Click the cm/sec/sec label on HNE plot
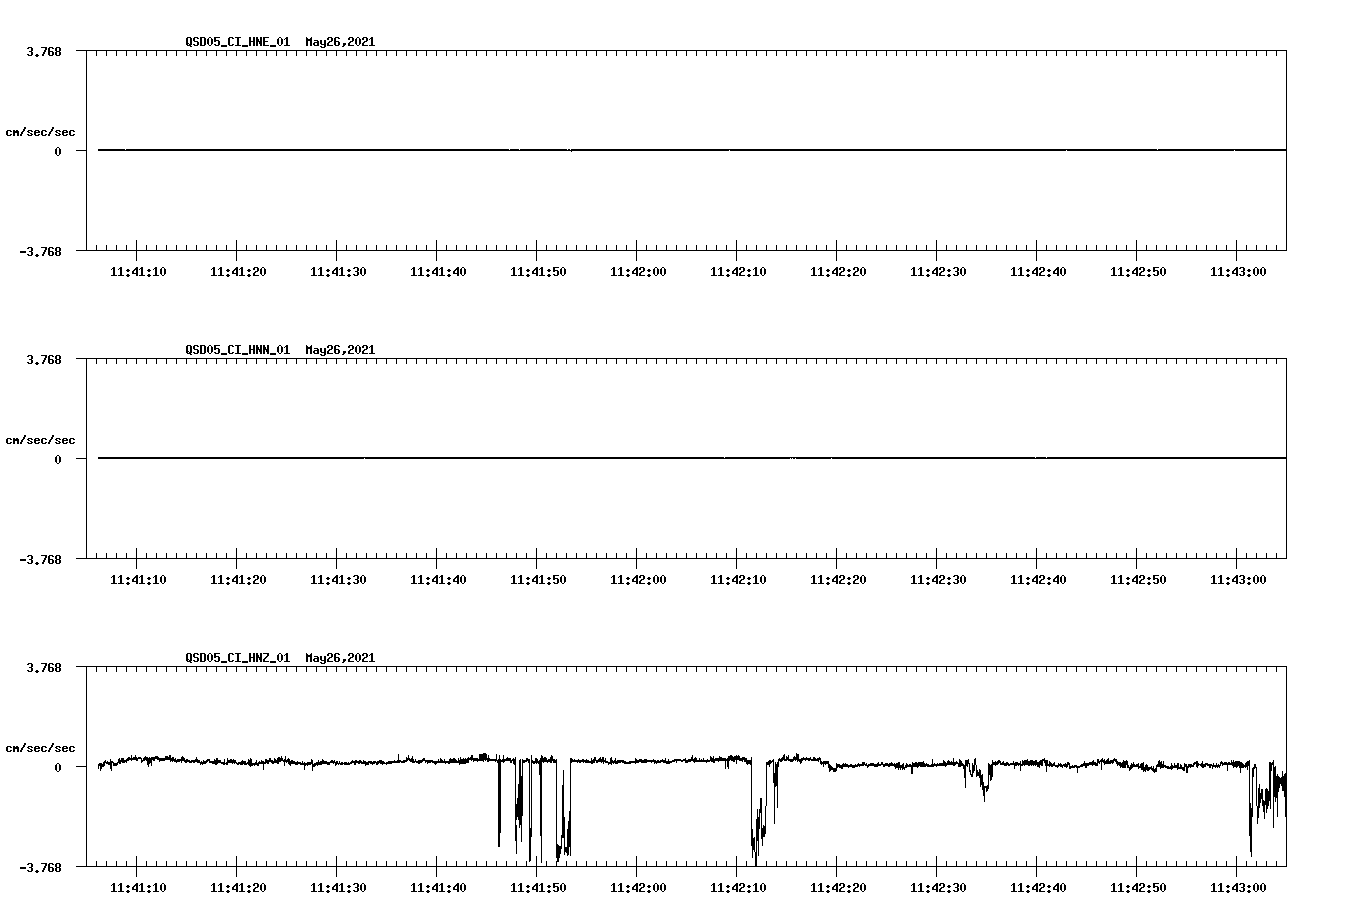 pyautogui.click(x=39, y=131)
